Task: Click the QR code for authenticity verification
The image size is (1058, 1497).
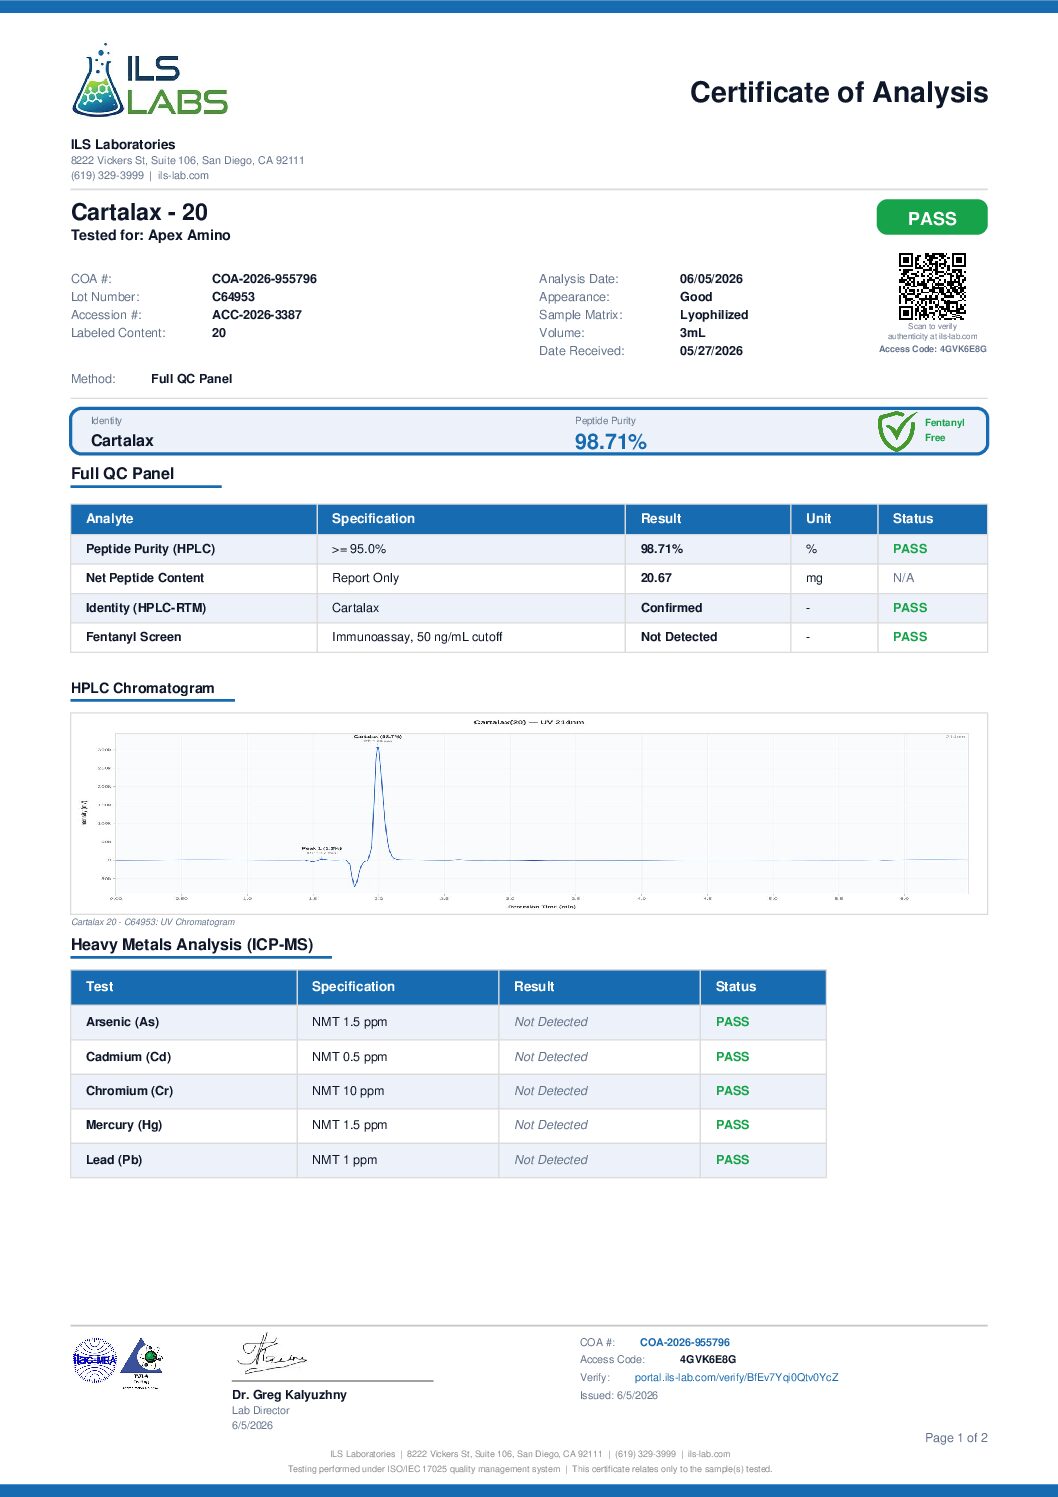Action: pyautogui.click(x=932, y=286)
